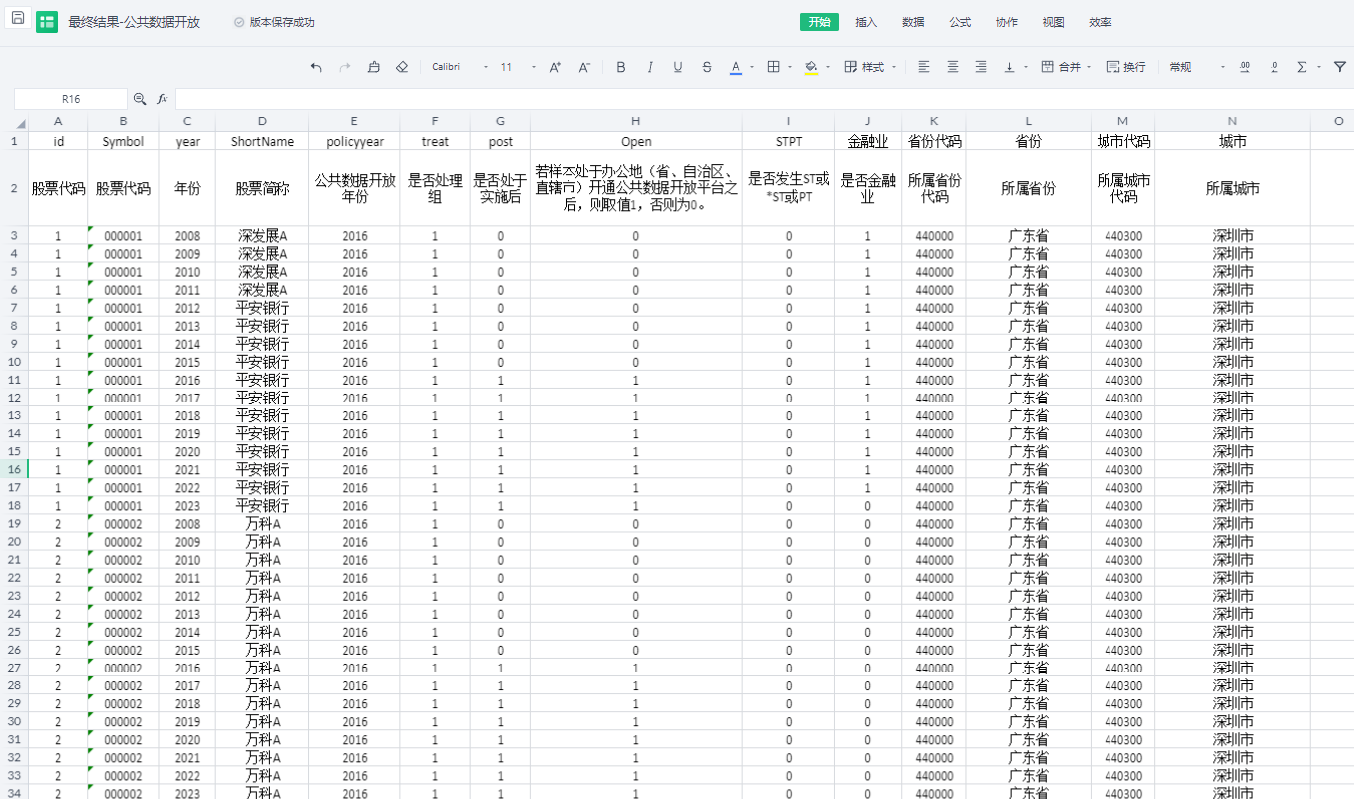Click the zoom magnifier icon beside name box
1354x799 pixels.
pyautogui.click(x=140, y=99)
